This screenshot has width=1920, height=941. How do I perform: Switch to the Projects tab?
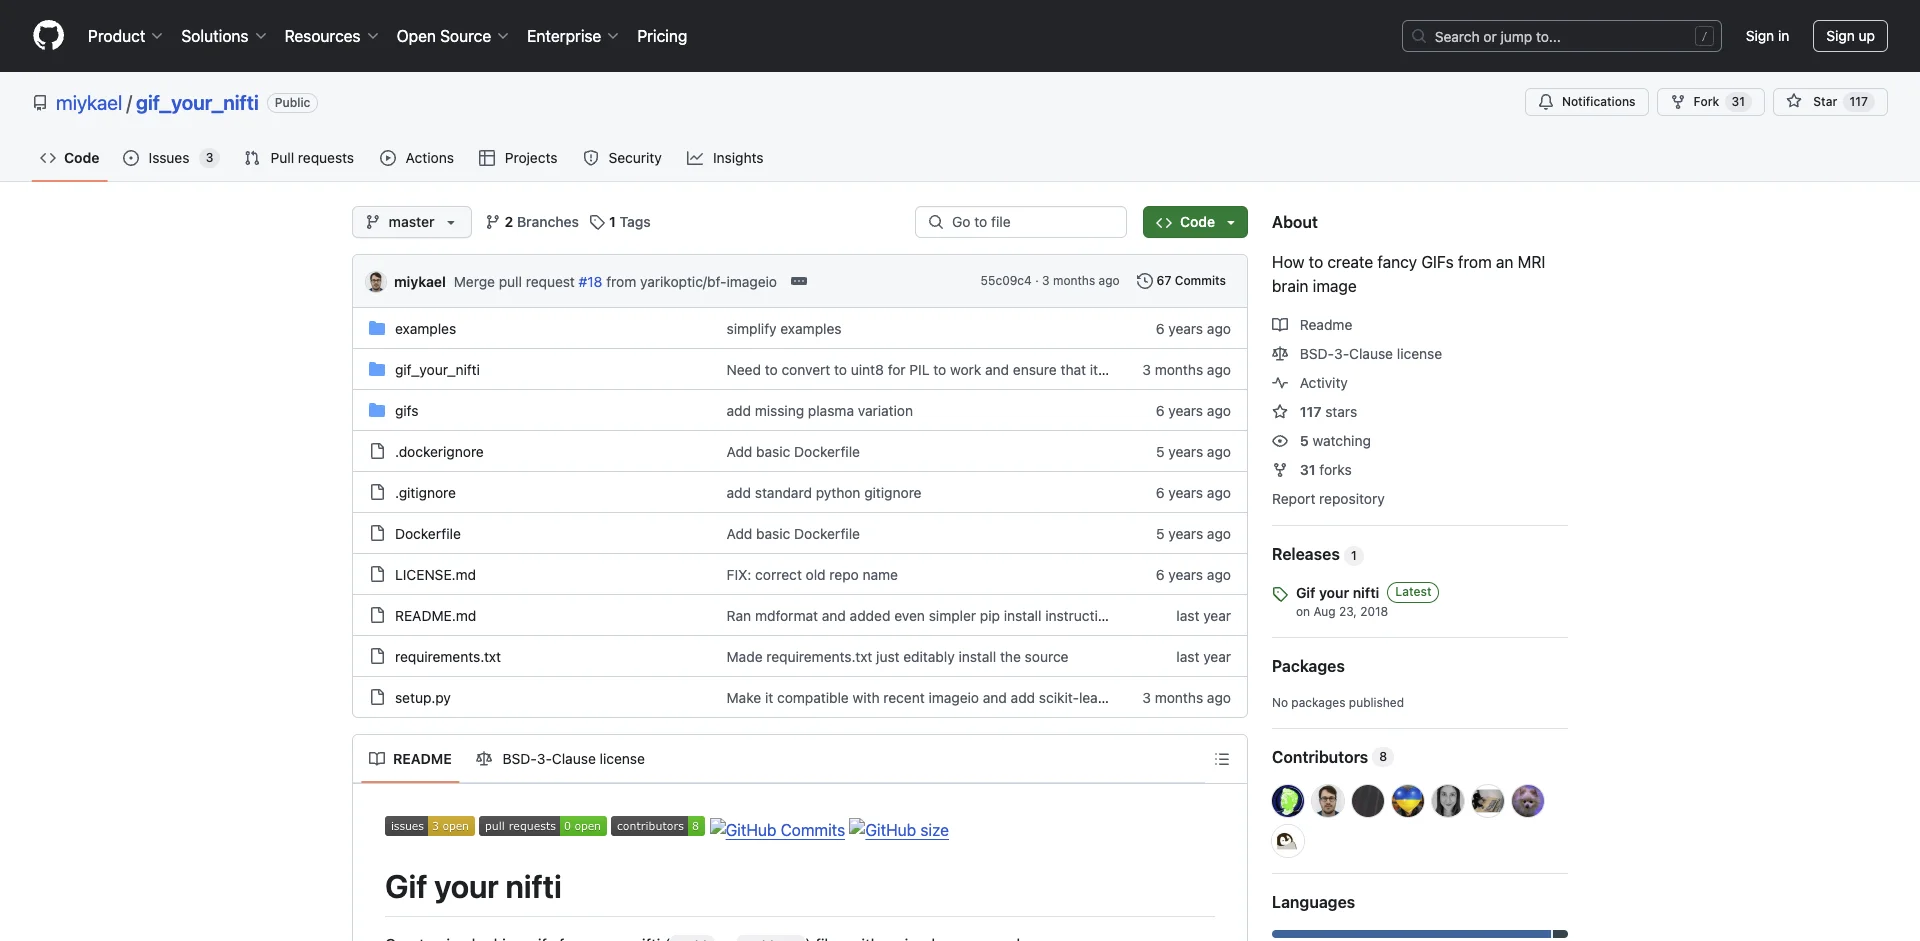[518, 158]
